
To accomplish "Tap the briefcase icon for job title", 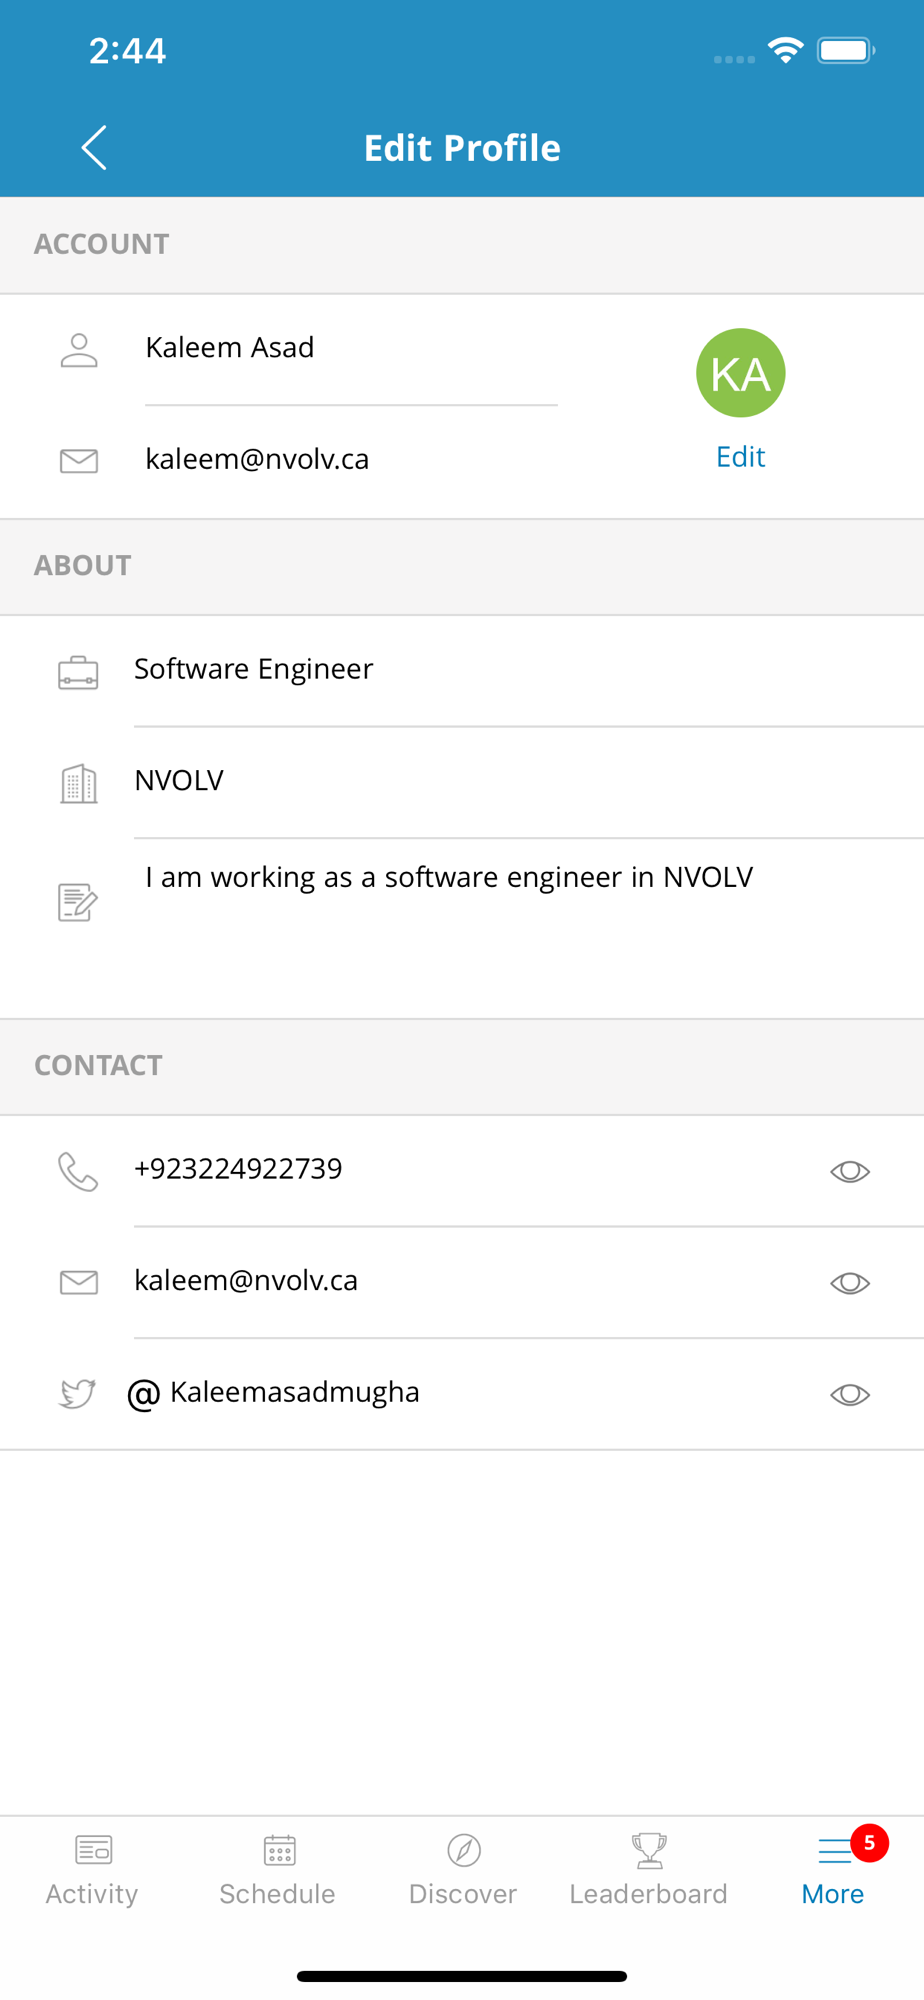I will (78, 673).
